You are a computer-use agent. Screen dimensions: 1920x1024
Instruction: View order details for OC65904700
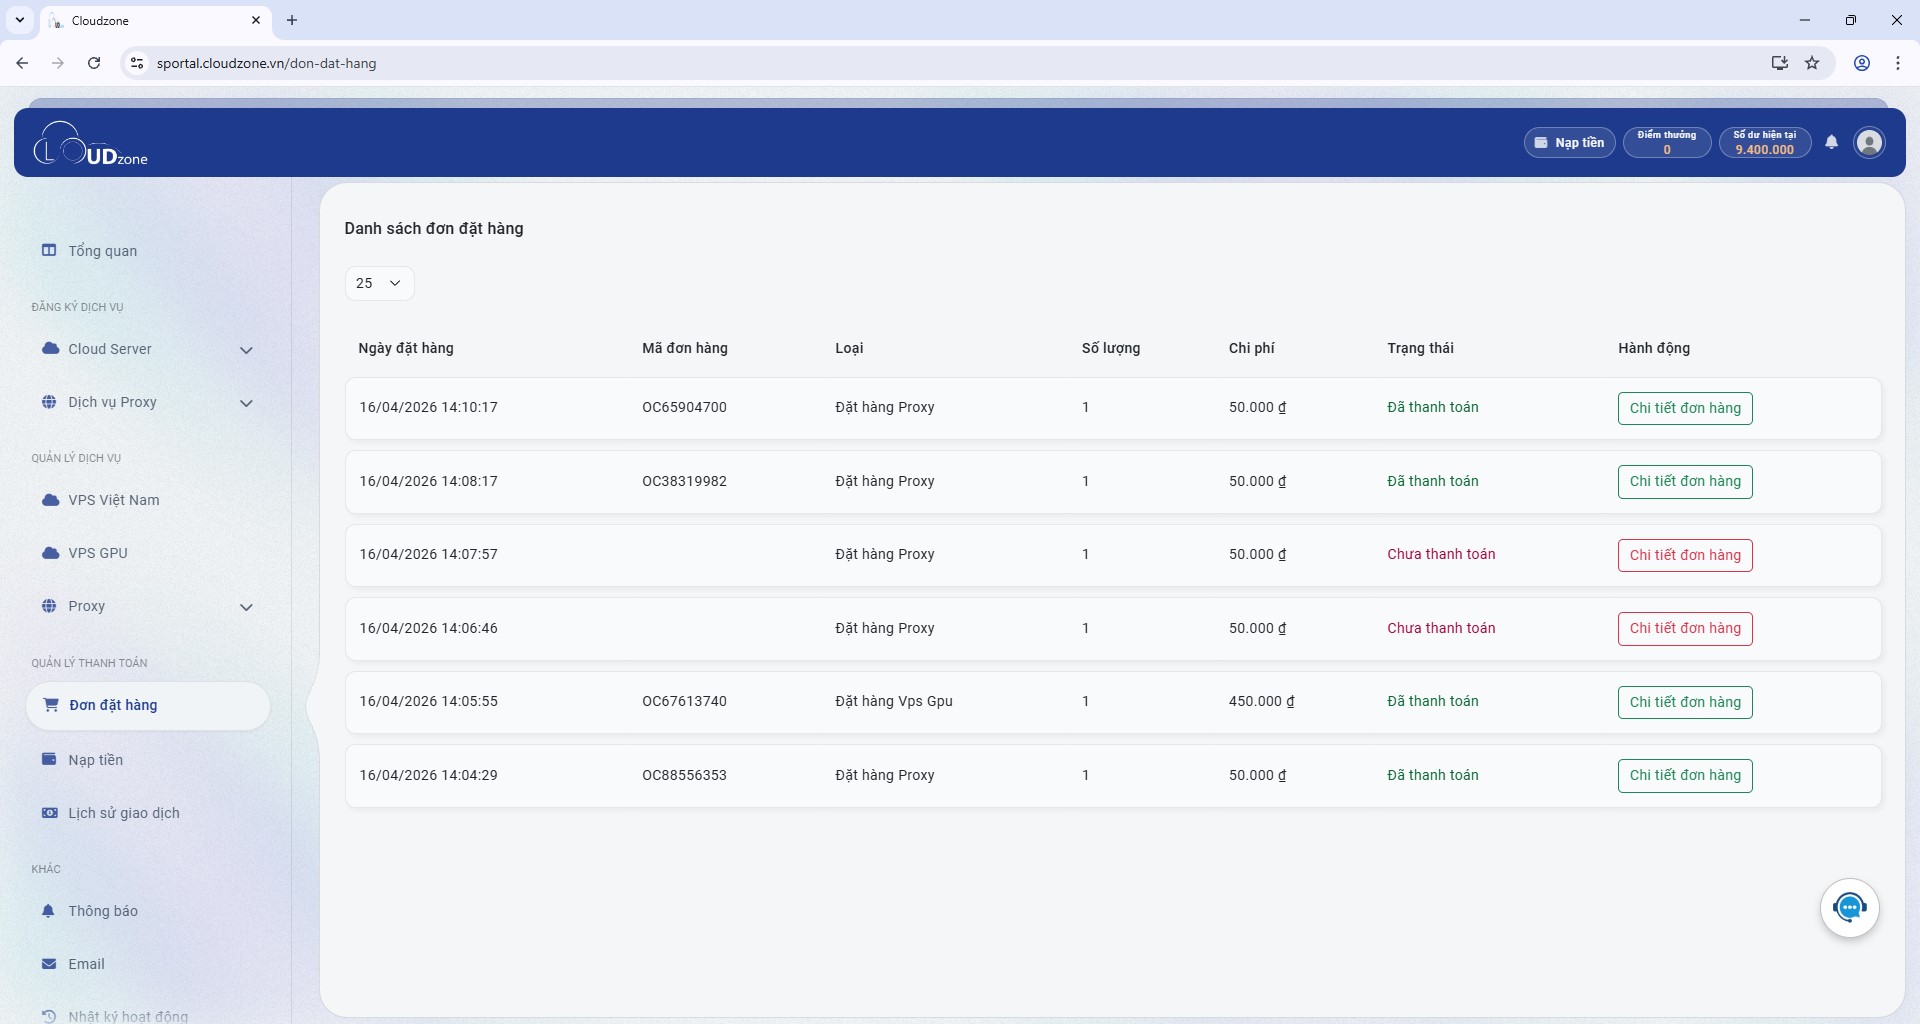[x=1685, y=408]
